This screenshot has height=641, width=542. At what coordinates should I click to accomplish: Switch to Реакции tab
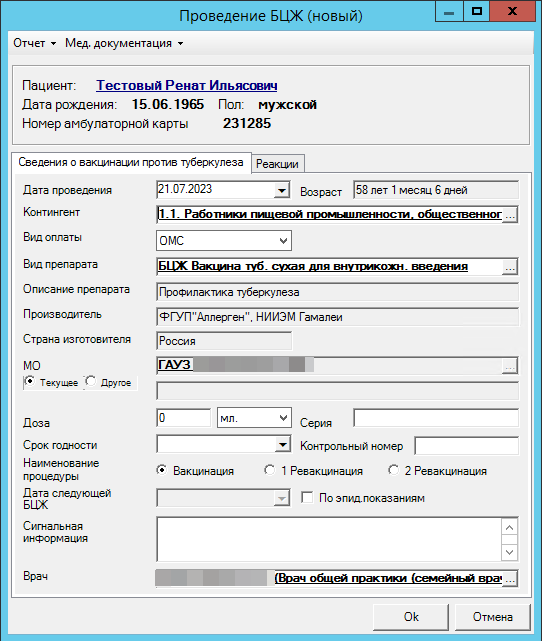click(277, 164)
